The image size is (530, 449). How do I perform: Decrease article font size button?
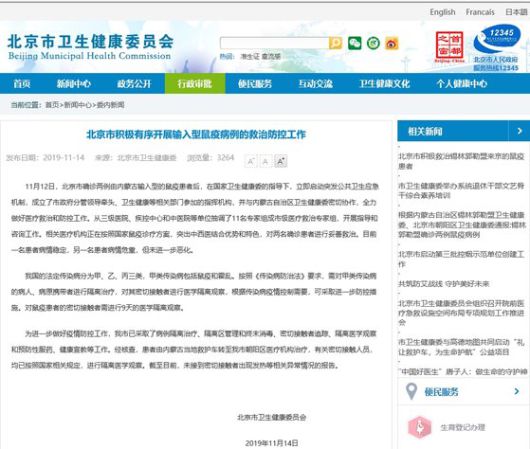coord(251,161)
